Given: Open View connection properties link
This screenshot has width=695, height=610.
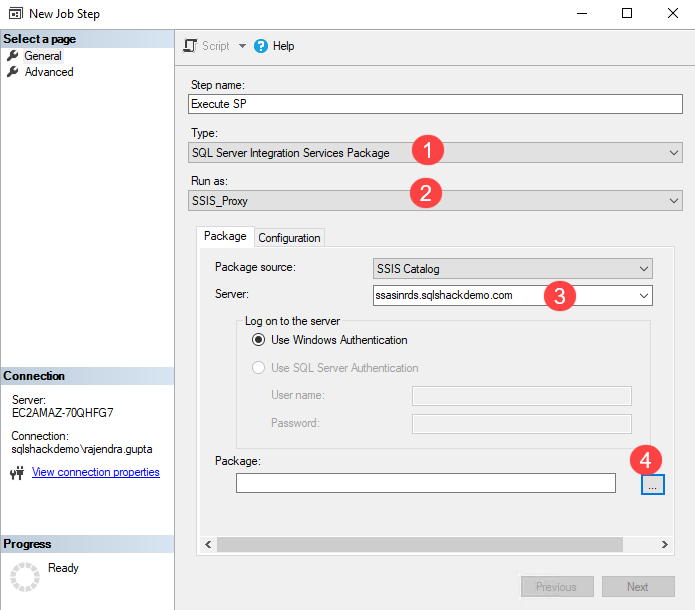Looking at the screenshot, I should pyautogui.click(x=95, y=472).
